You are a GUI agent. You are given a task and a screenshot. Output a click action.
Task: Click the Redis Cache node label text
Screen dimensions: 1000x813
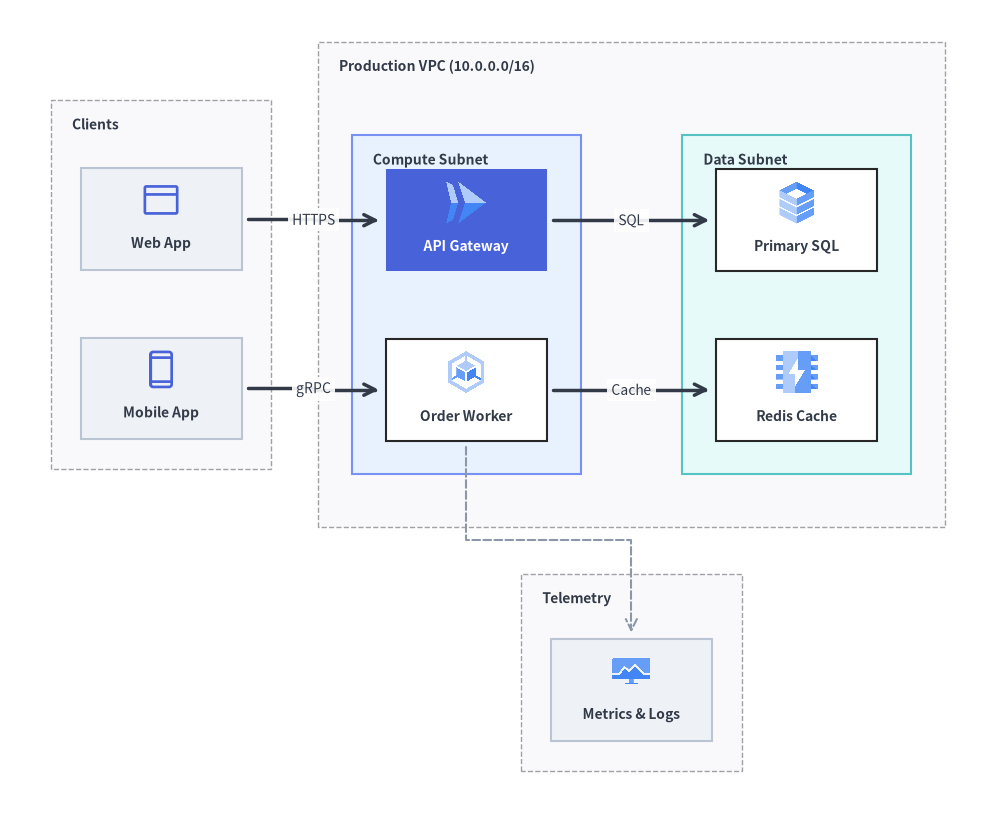[x=796, y=416]
